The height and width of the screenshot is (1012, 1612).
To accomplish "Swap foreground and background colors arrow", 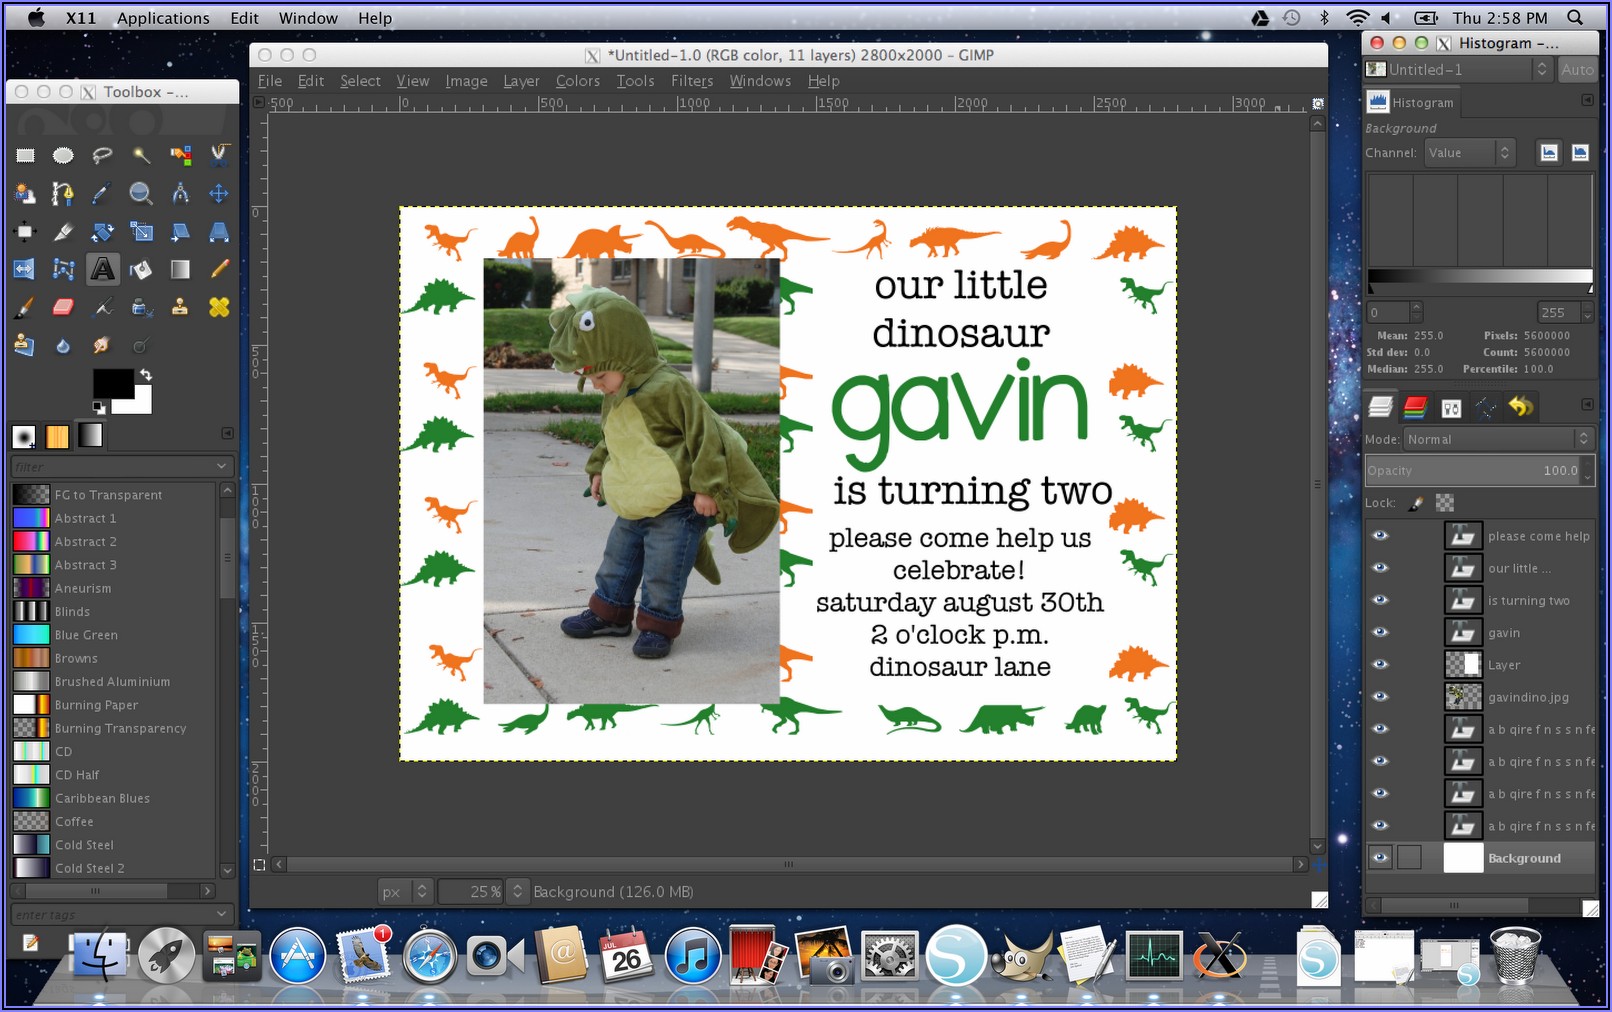I will (x=146, y=375).
